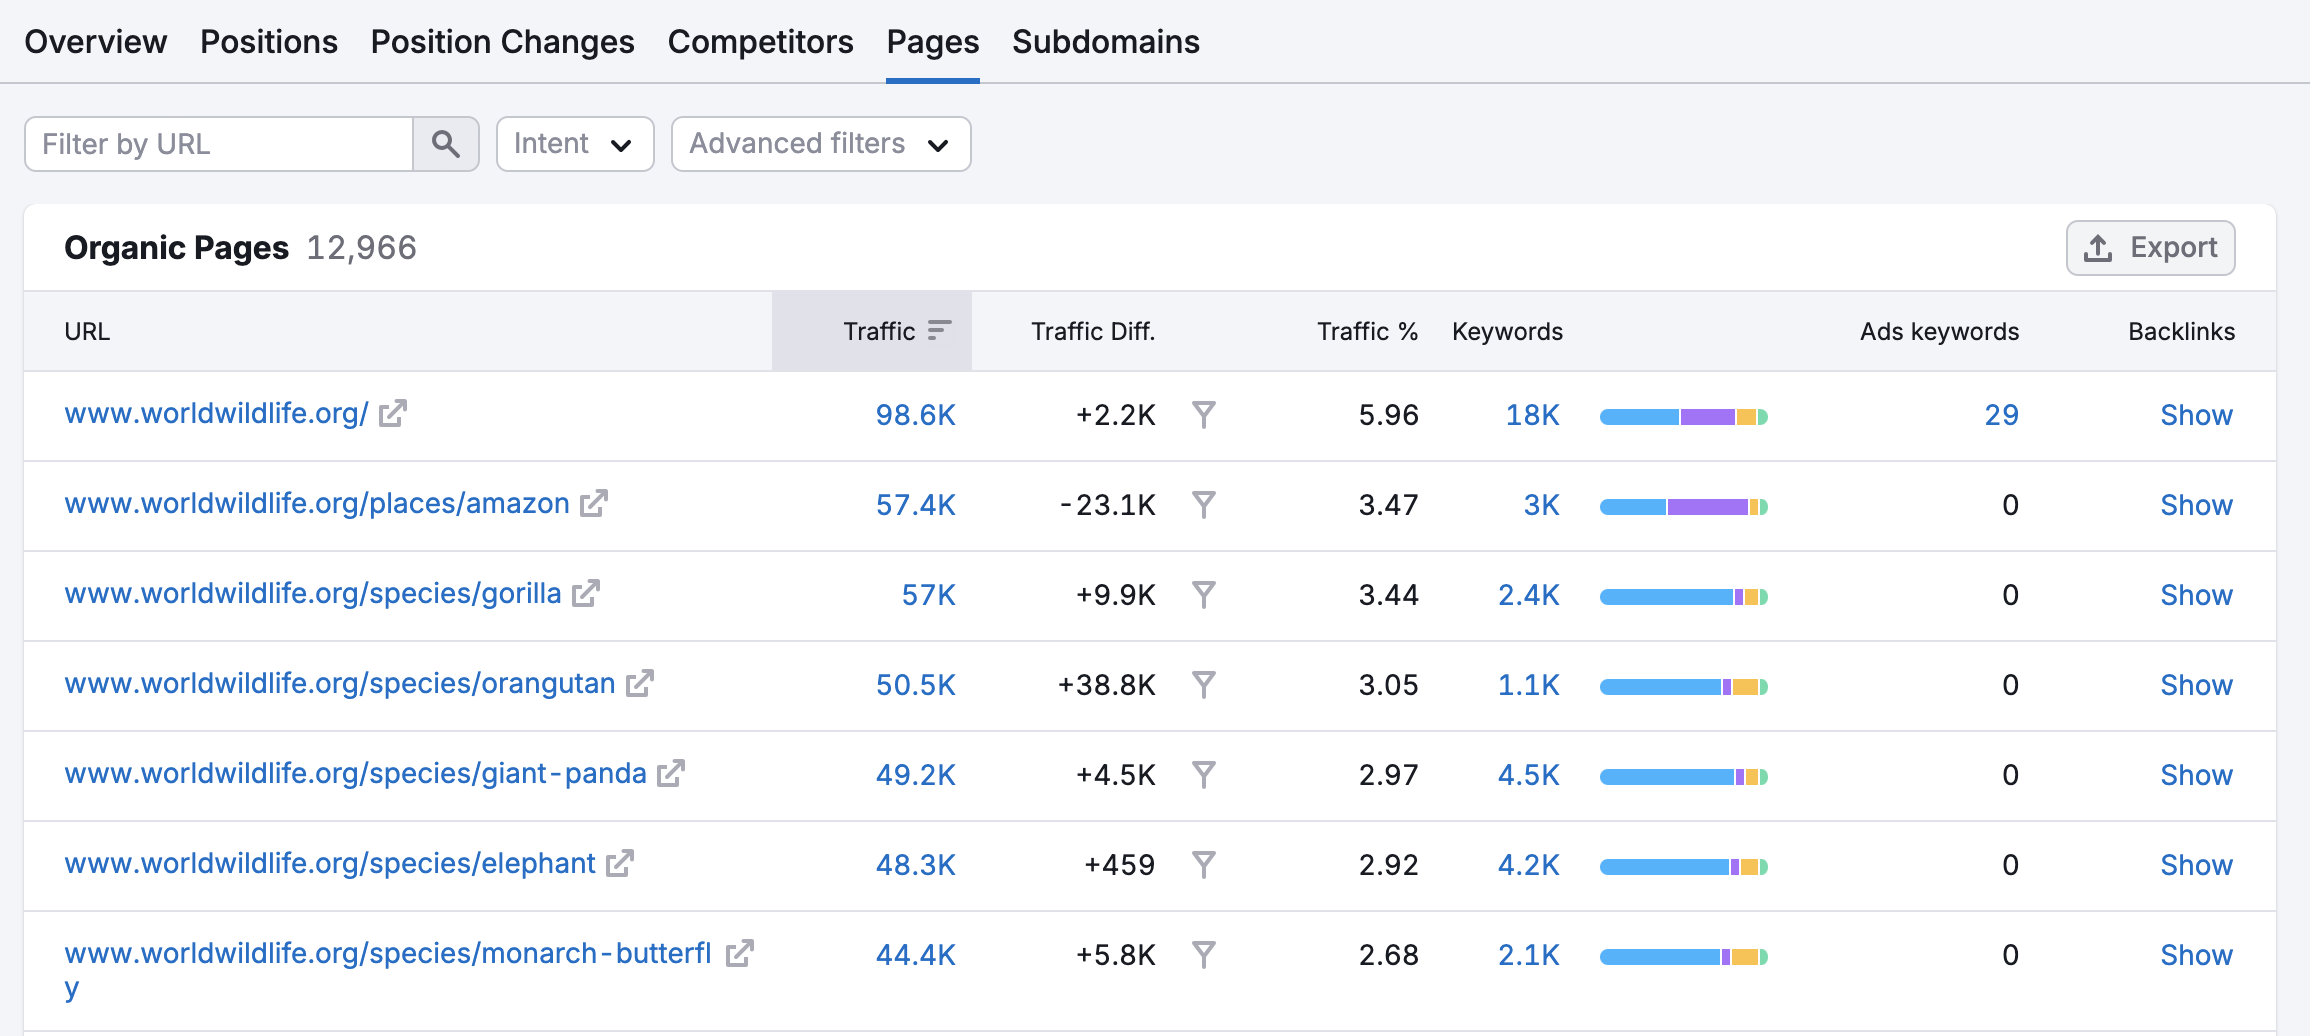The image size is (2310, 1036).
Task: Open external link icon for species/orangutan
Action: click(x=640, y=683)
